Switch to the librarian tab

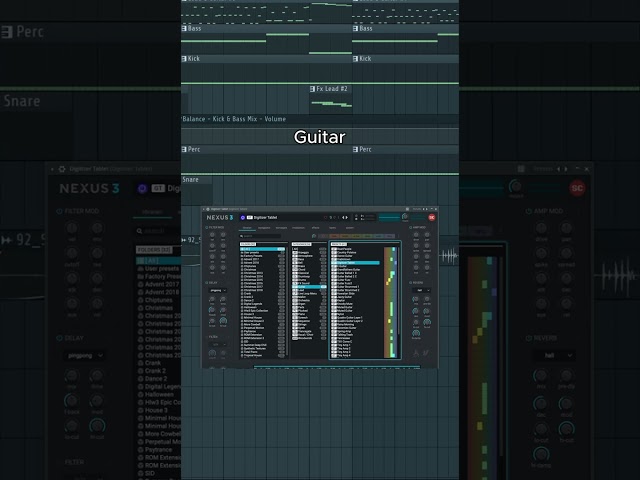click(247, 228)
